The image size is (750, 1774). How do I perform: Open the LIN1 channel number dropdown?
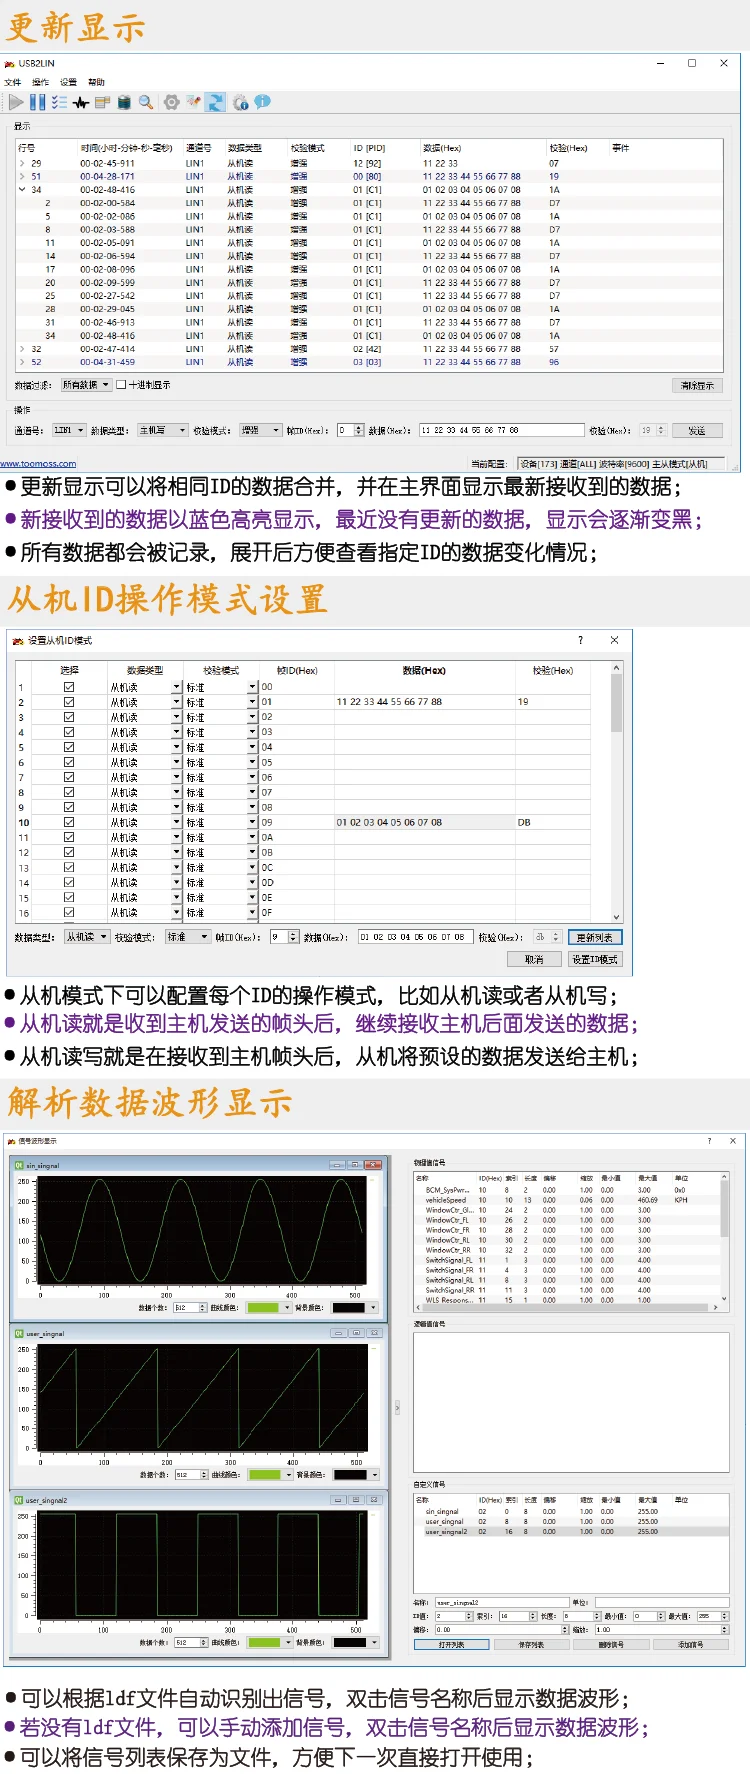tap(68, 430)
